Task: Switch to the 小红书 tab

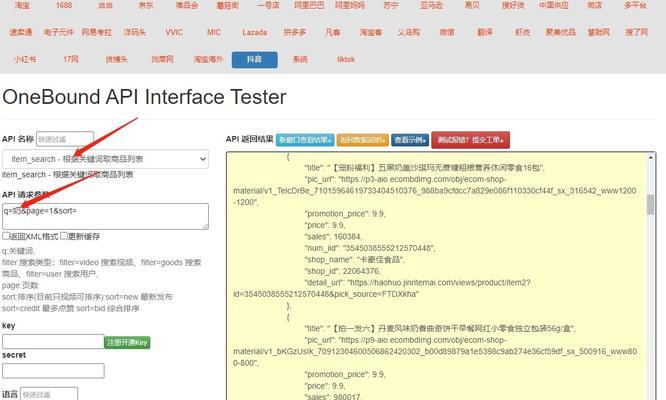Action: (25, 59)
